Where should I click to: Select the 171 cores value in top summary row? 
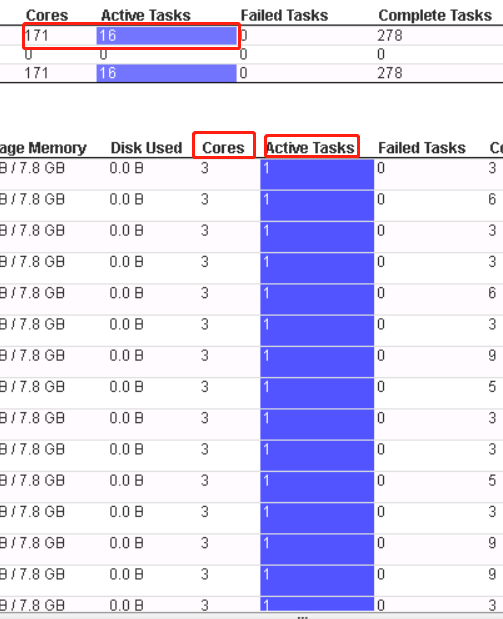[36, 36]
